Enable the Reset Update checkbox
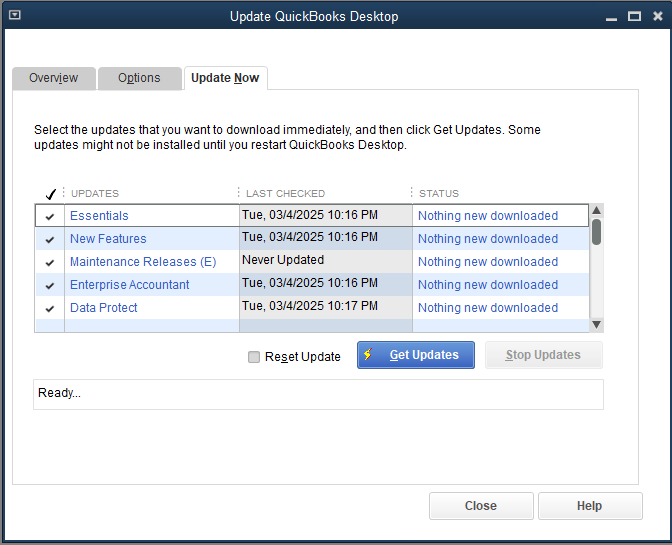 pyautogui.click(x=254, y=356)
